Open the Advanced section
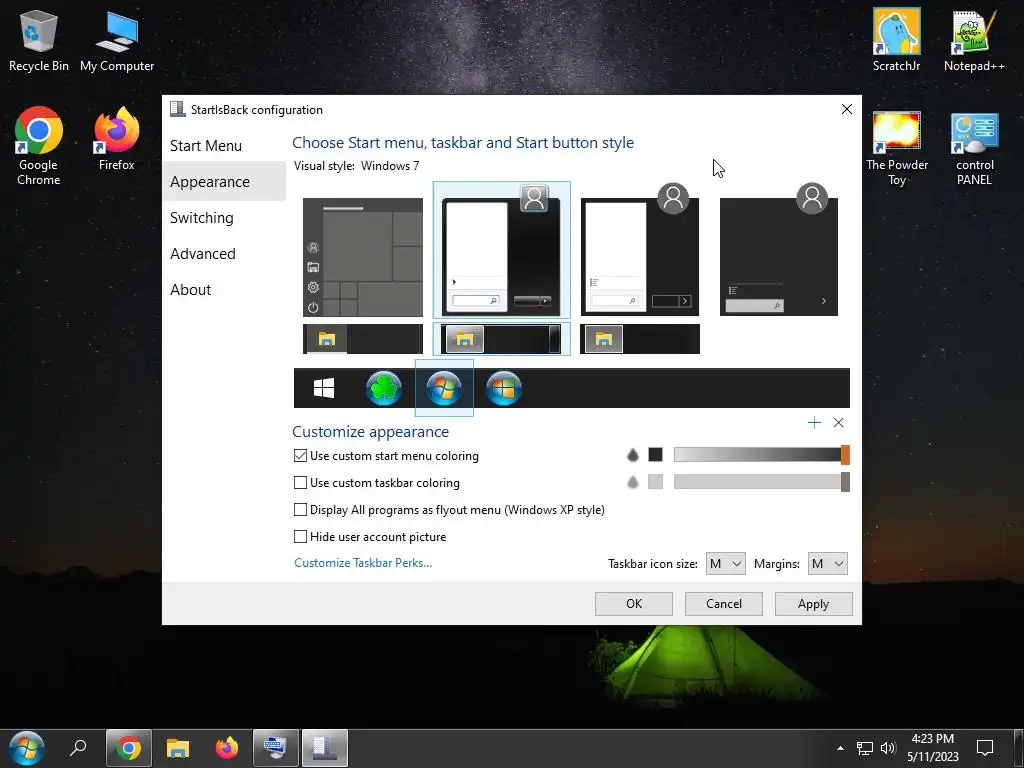 click(224, 253)
